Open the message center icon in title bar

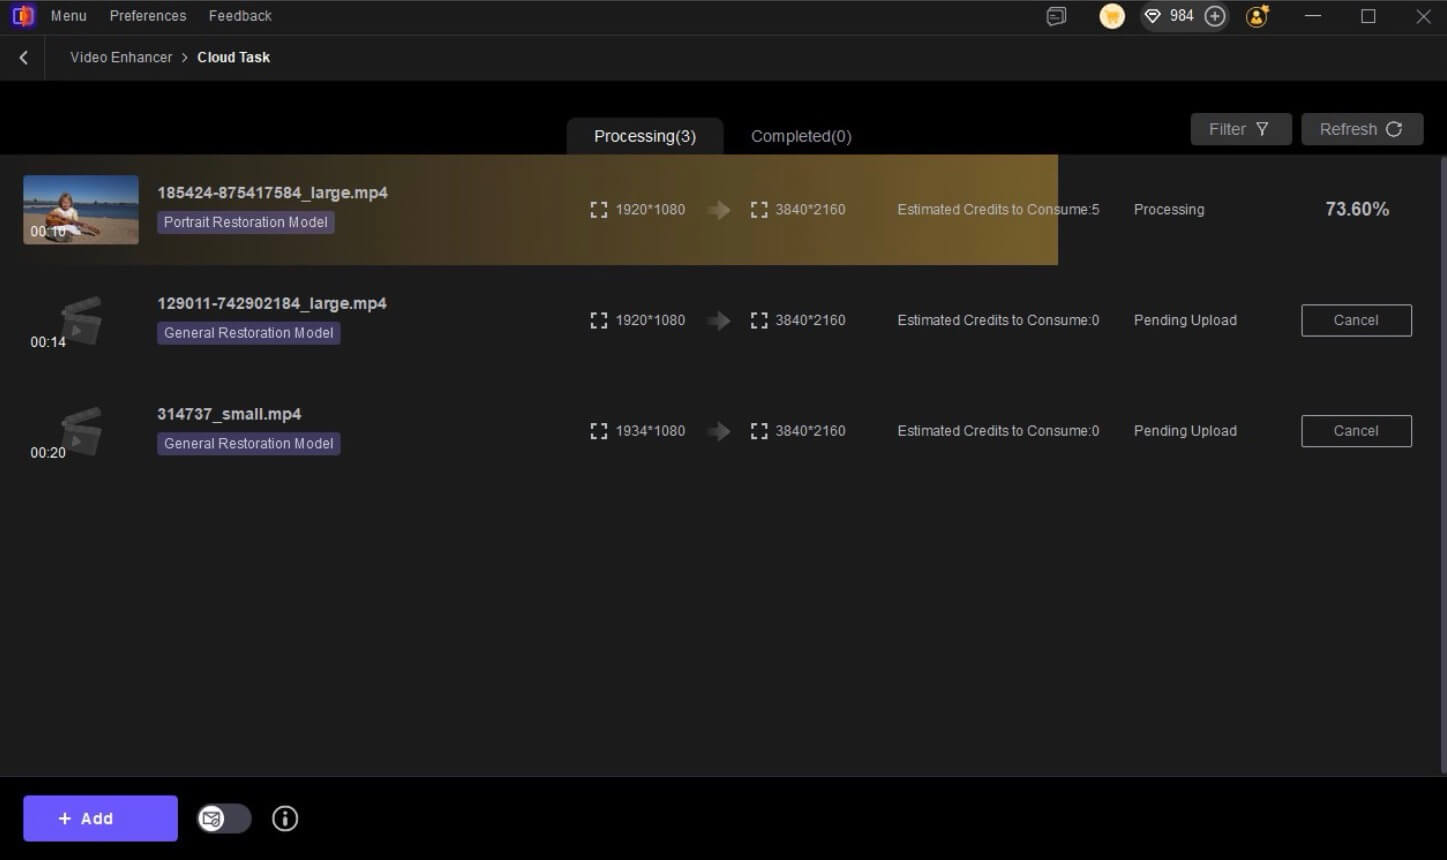tap(1056, 16)
